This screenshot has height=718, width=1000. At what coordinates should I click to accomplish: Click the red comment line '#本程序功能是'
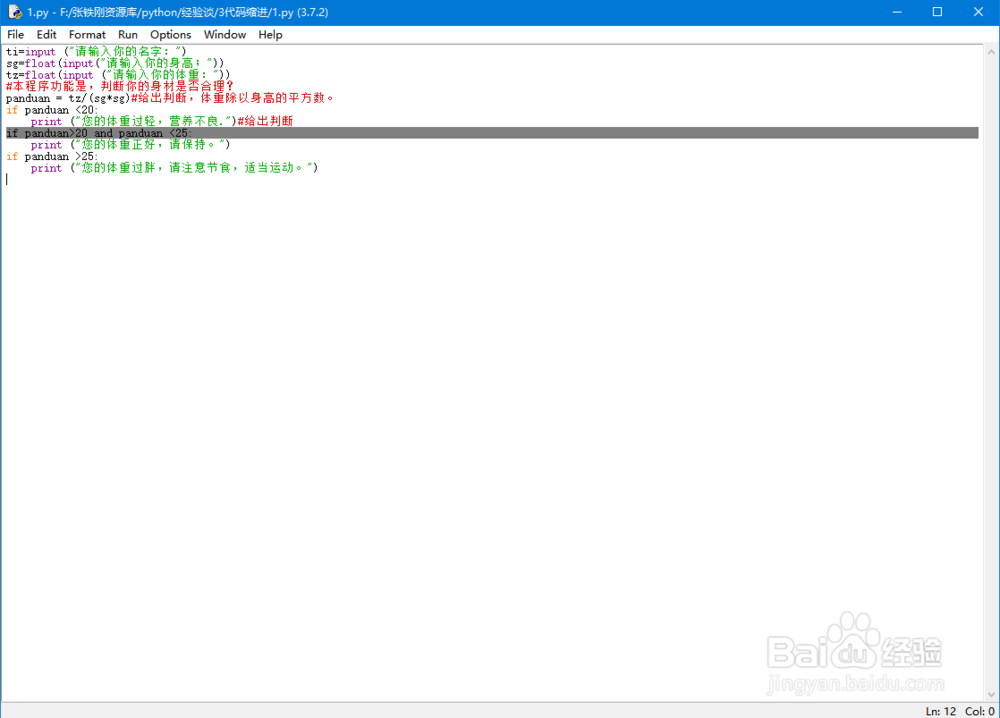coord(120,86)
